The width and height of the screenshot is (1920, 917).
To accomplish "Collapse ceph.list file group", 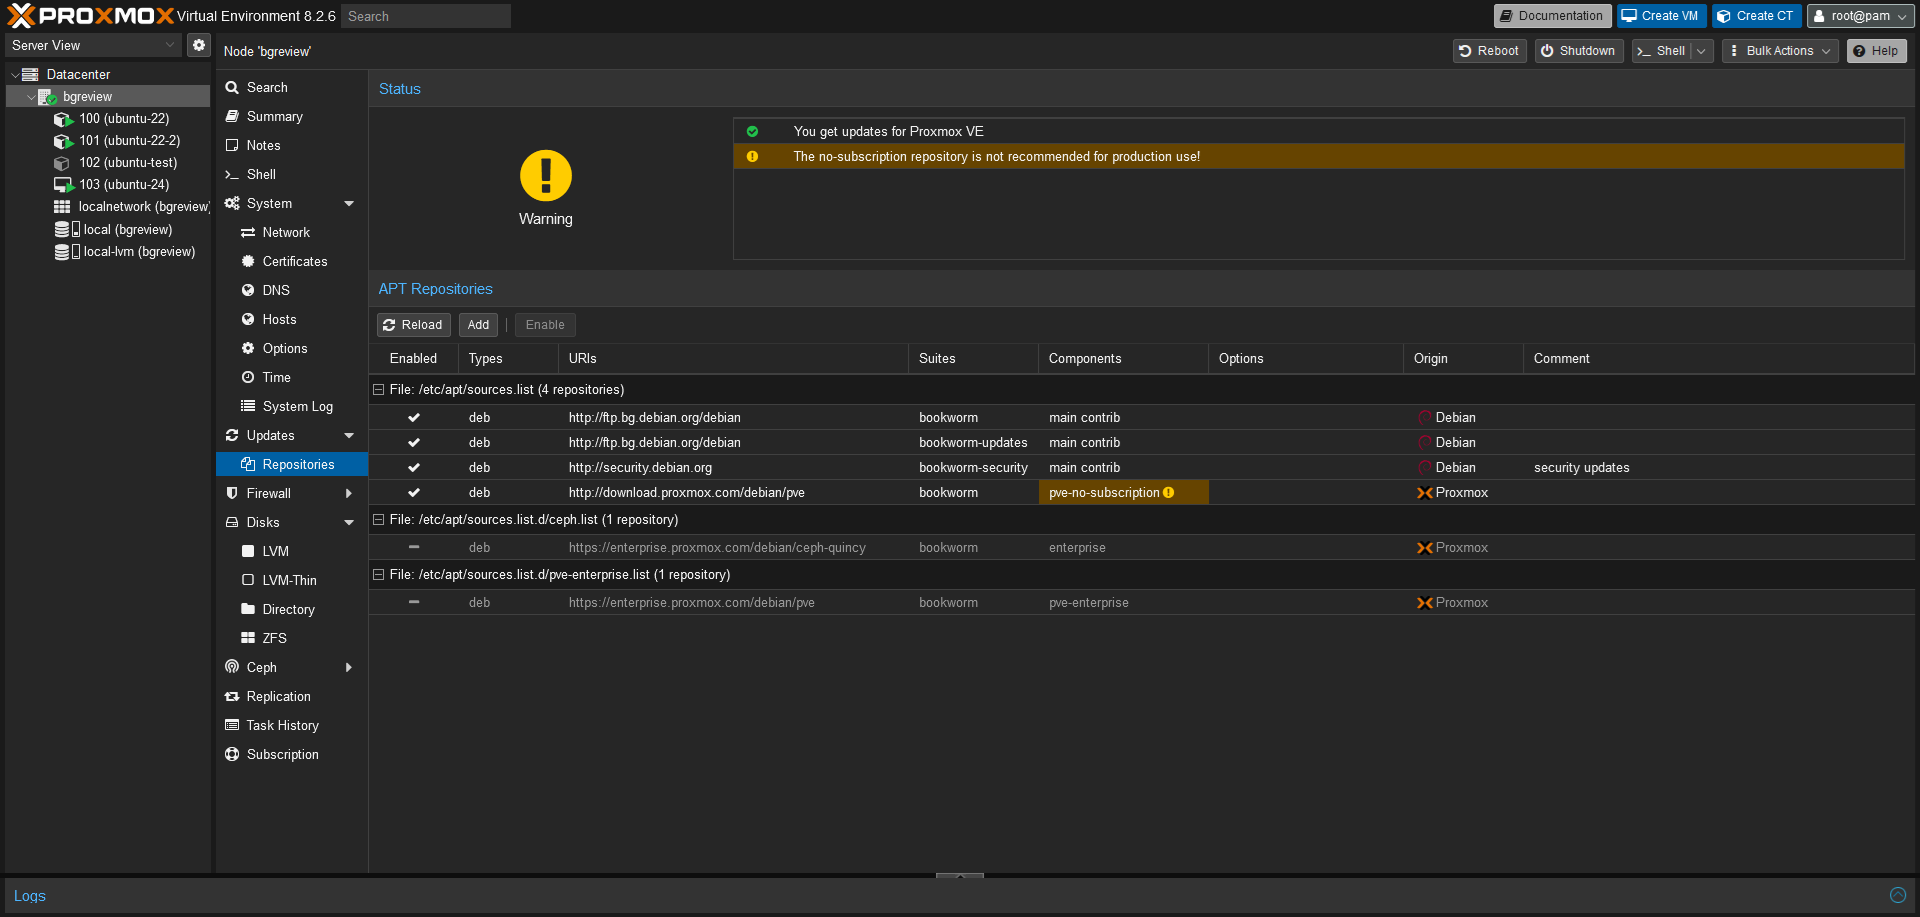I will (x=379, y=520).
